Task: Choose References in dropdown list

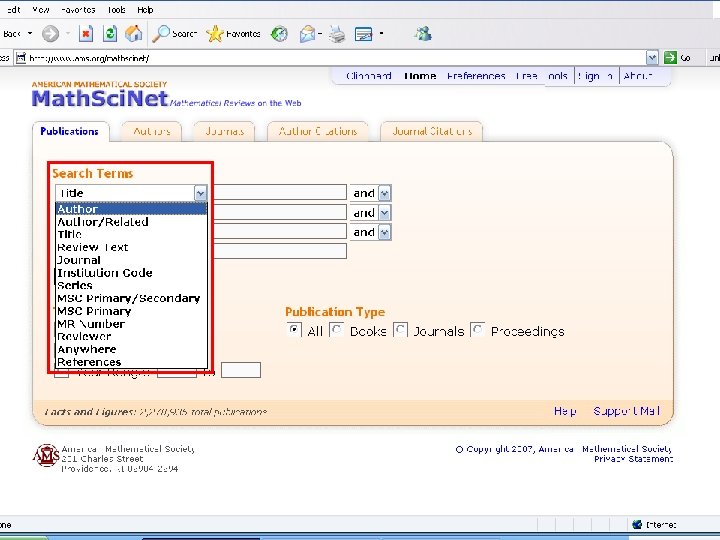Action: (131, 362)
